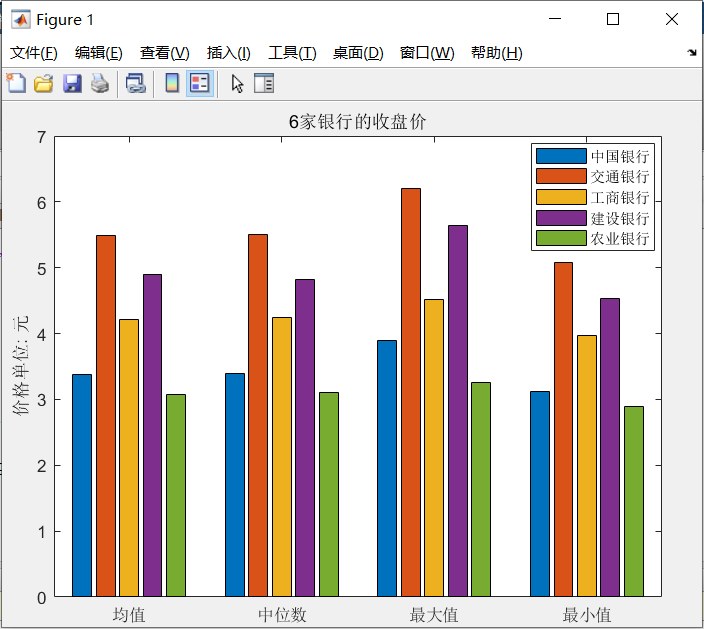The image size is (704, 629).
Task: Select the blue bar in the 最小值 group
Action: pyautogui.click(x=540, y=494)
